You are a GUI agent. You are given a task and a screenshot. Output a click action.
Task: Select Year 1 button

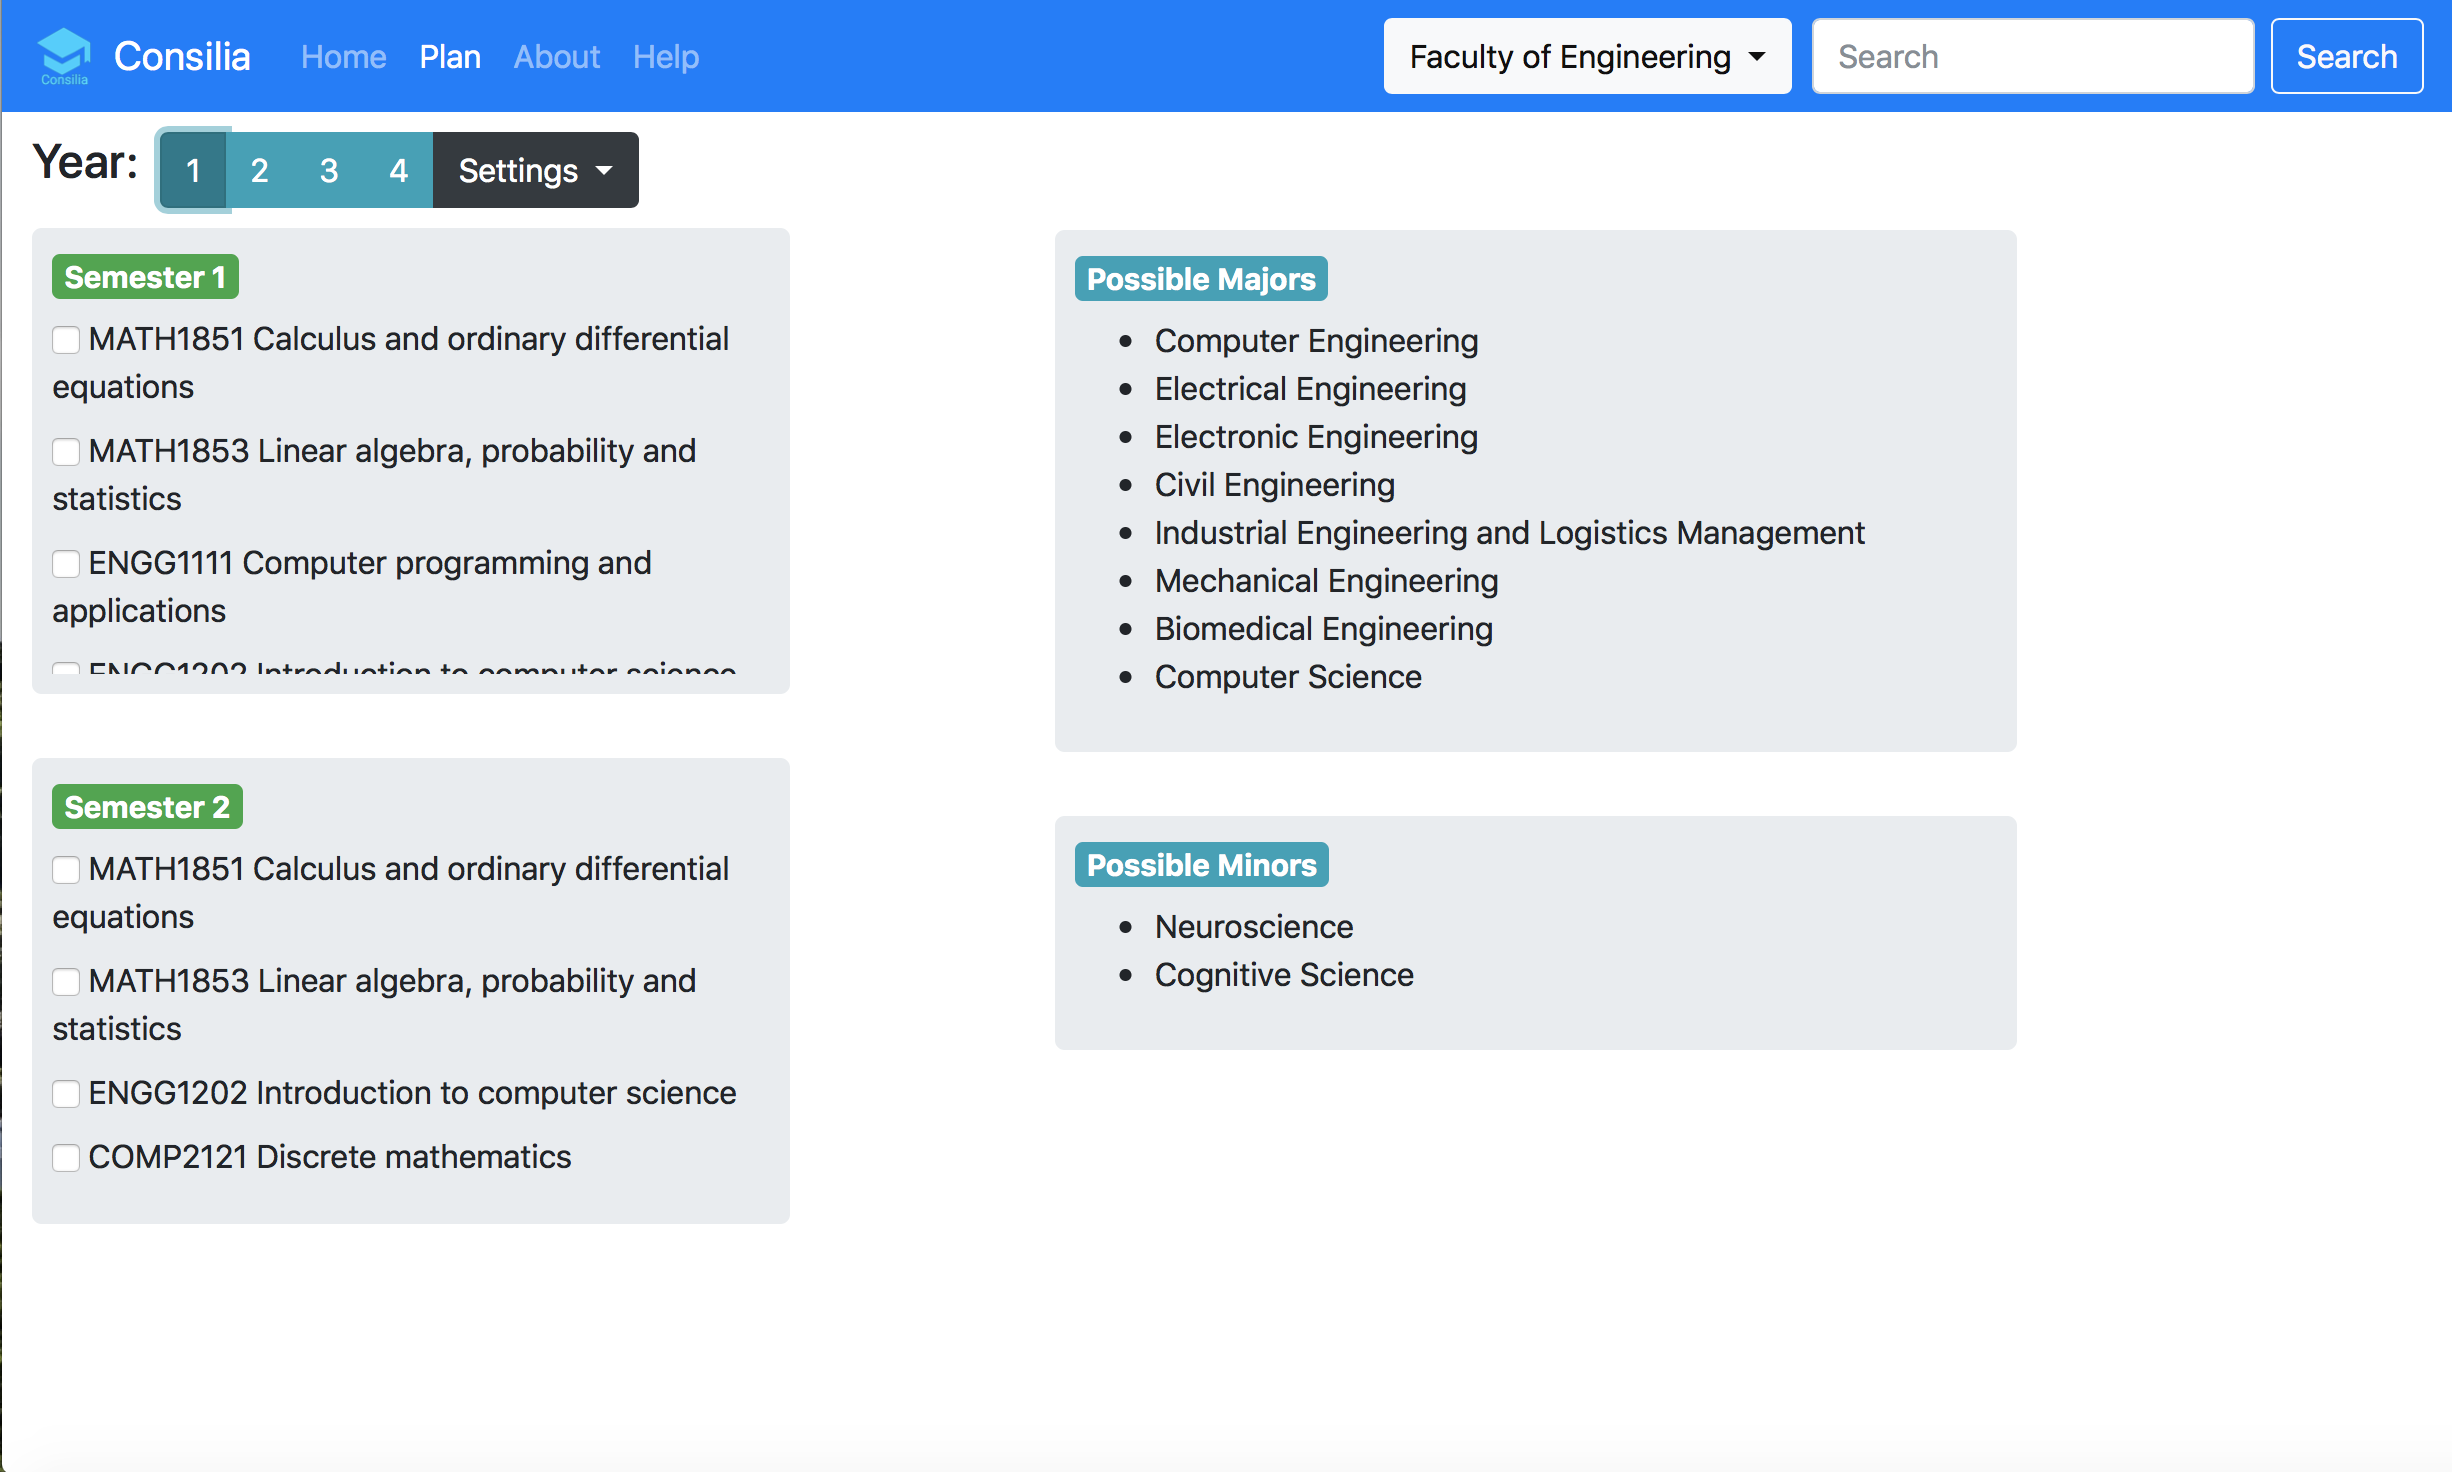click(193, 171)
